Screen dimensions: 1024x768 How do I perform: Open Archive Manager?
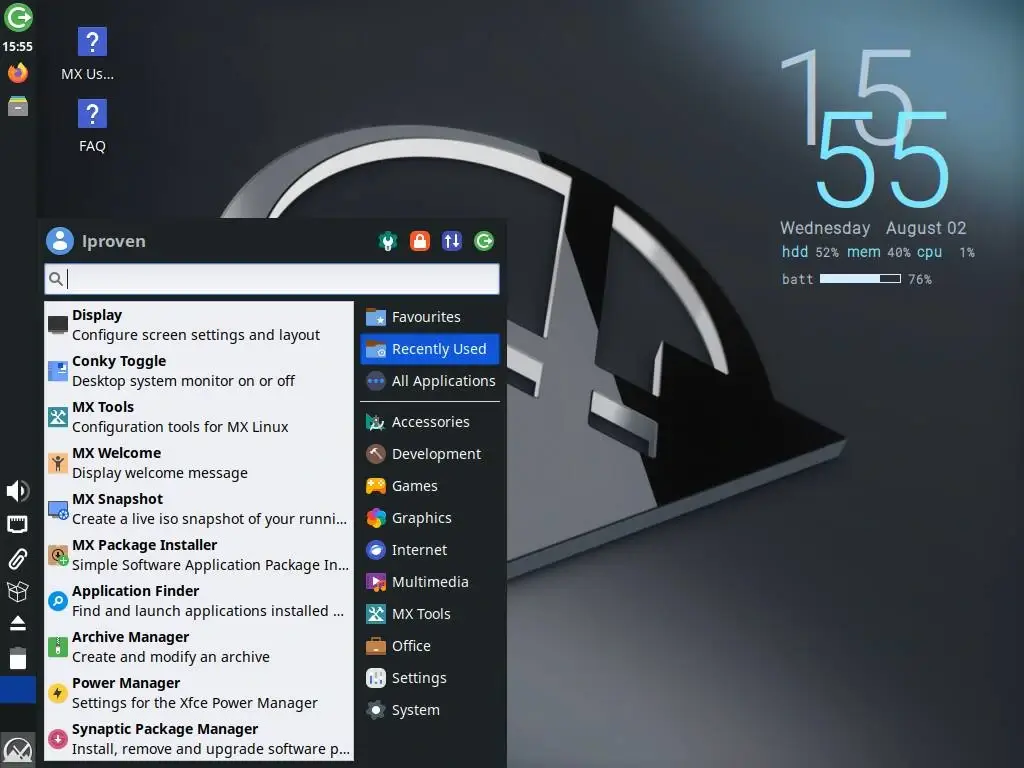coord(199,647)
